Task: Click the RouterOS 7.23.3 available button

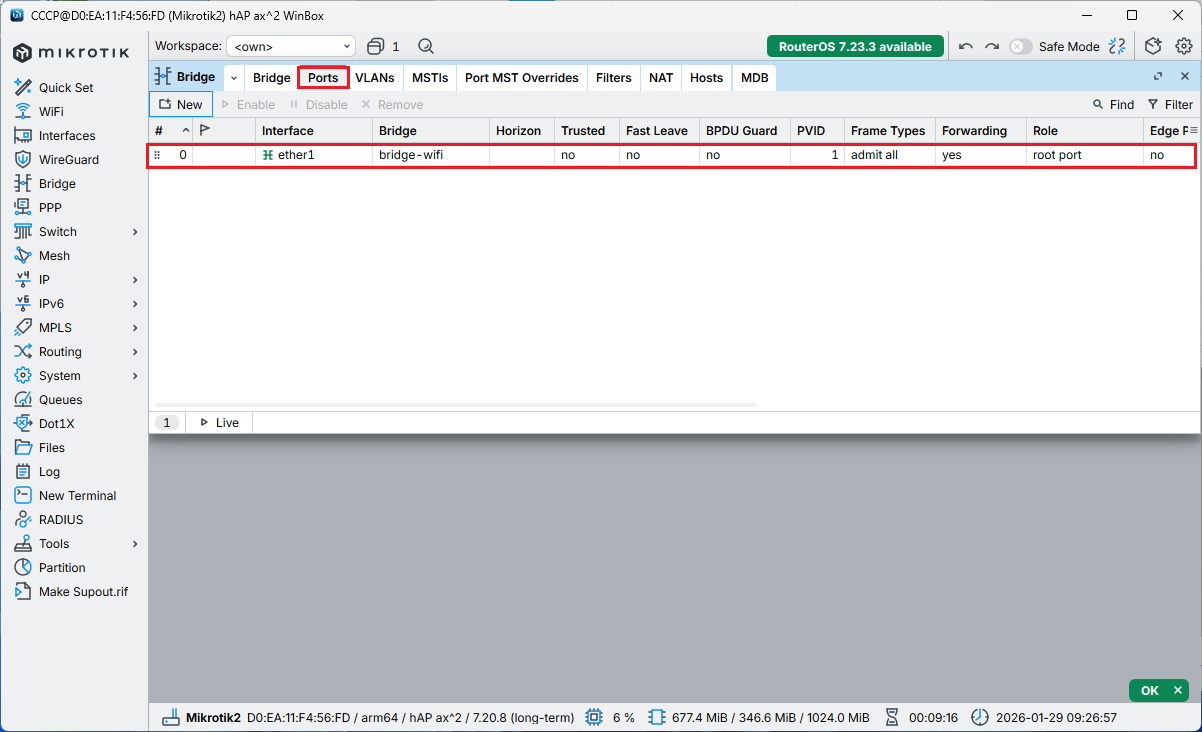Action: click(x=855, y=46)
